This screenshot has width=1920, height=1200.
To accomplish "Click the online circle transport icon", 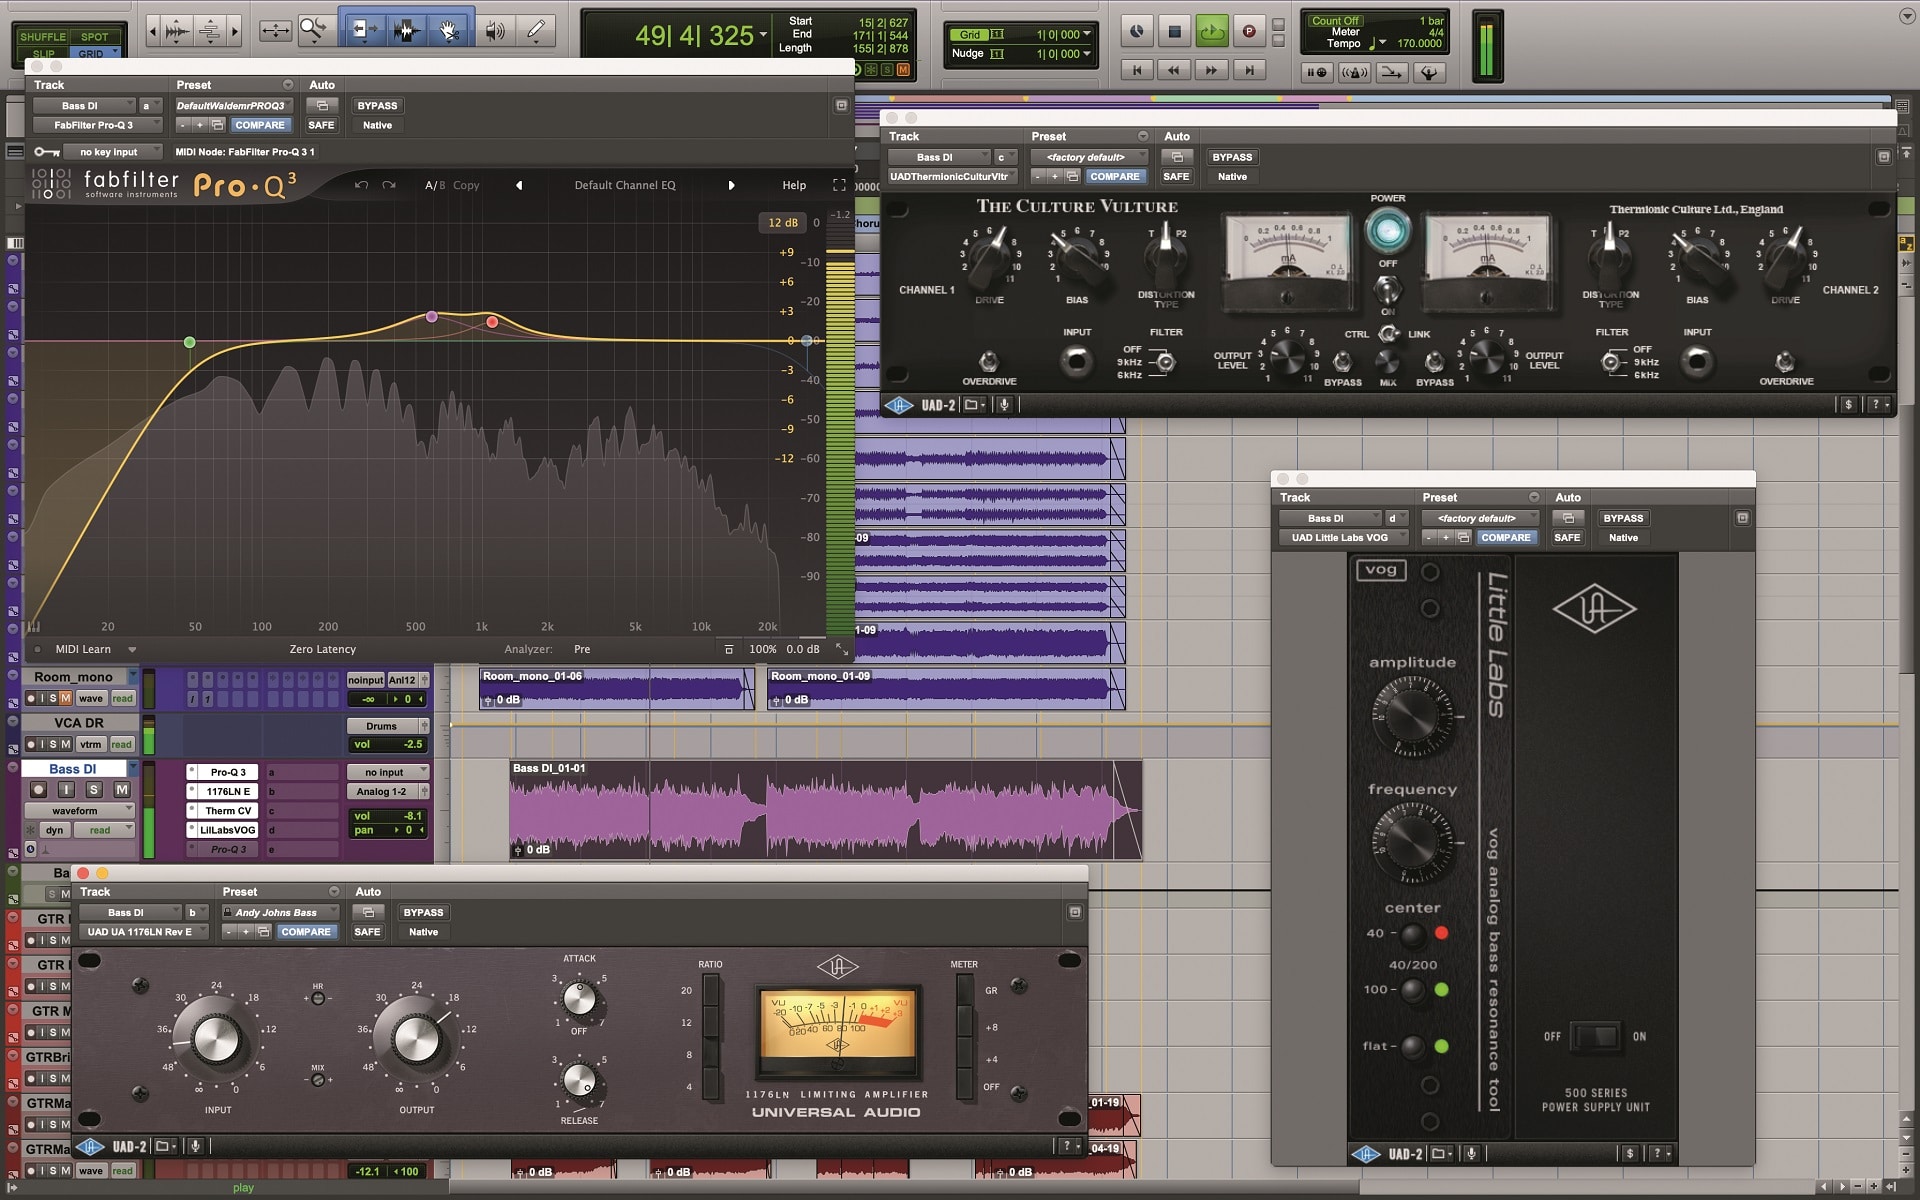I will [1136, 32].
